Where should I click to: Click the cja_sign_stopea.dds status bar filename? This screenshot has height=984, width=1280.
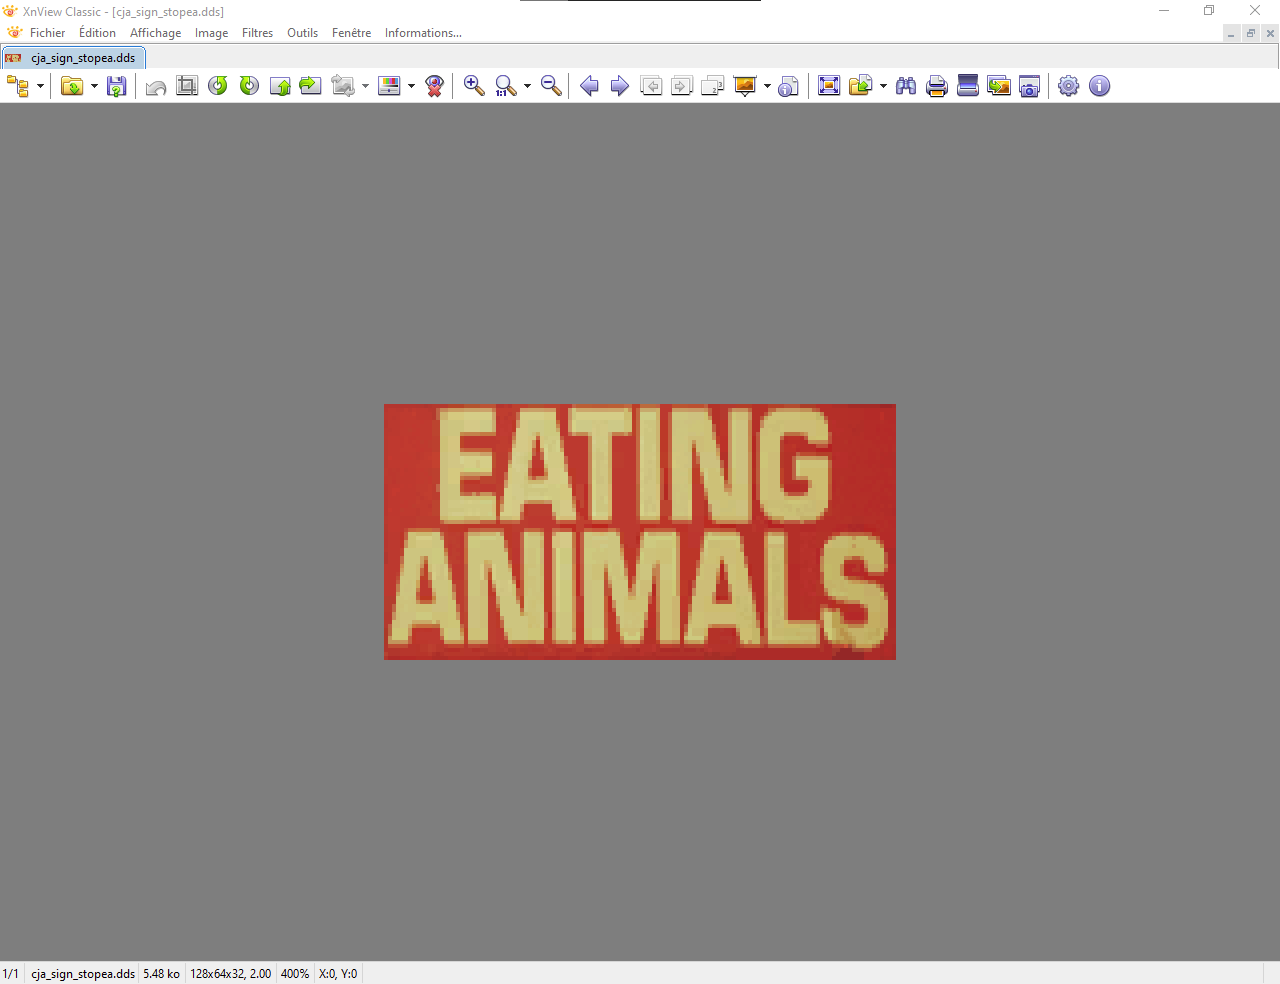click(x=83, y=974)
